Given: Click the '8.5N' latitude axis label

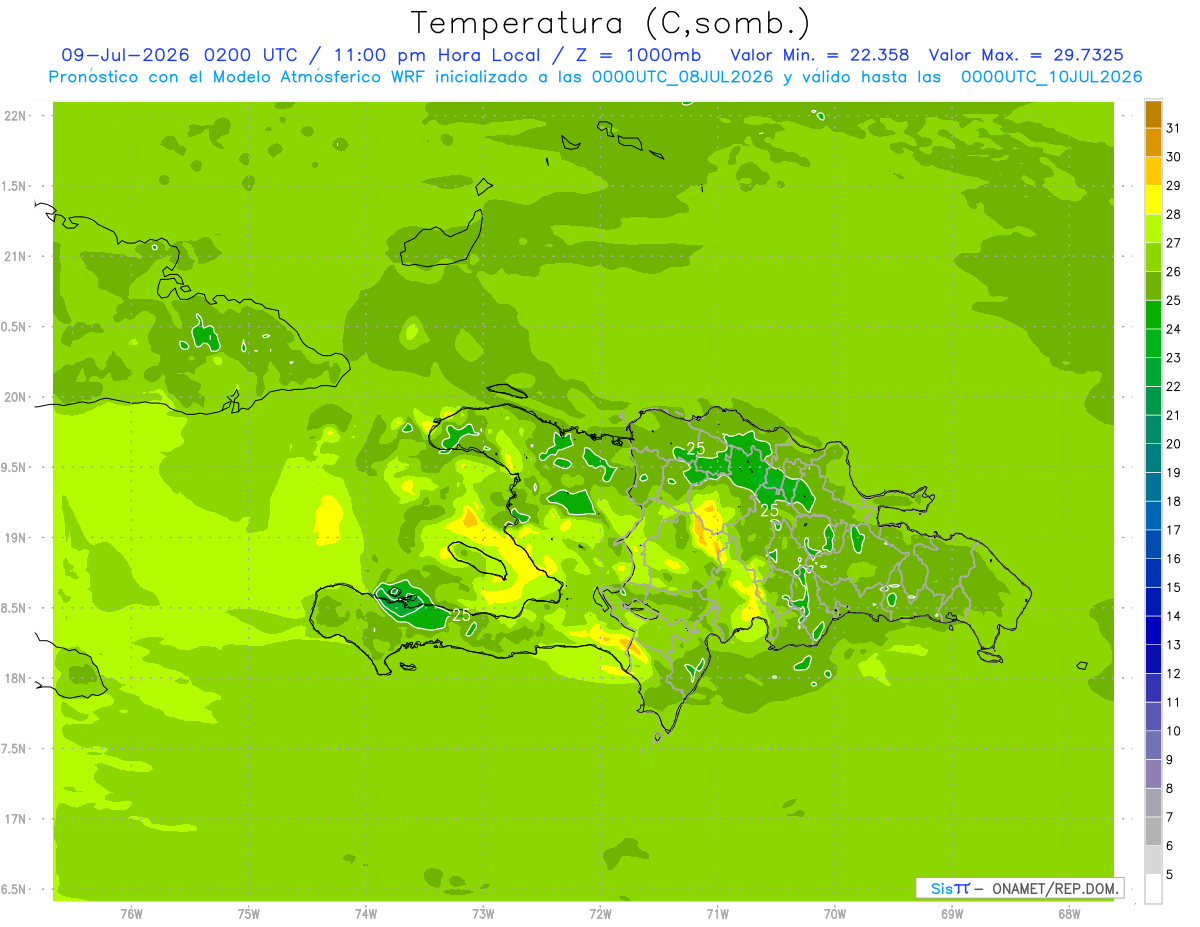Looking at the screenshot, I should tap(15, 608).
